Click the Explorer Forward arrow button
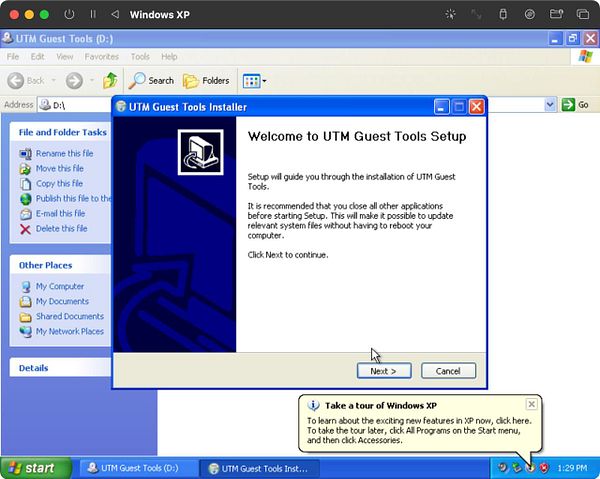600x479 pixels. pyautogui.click(x=74, y=81)
